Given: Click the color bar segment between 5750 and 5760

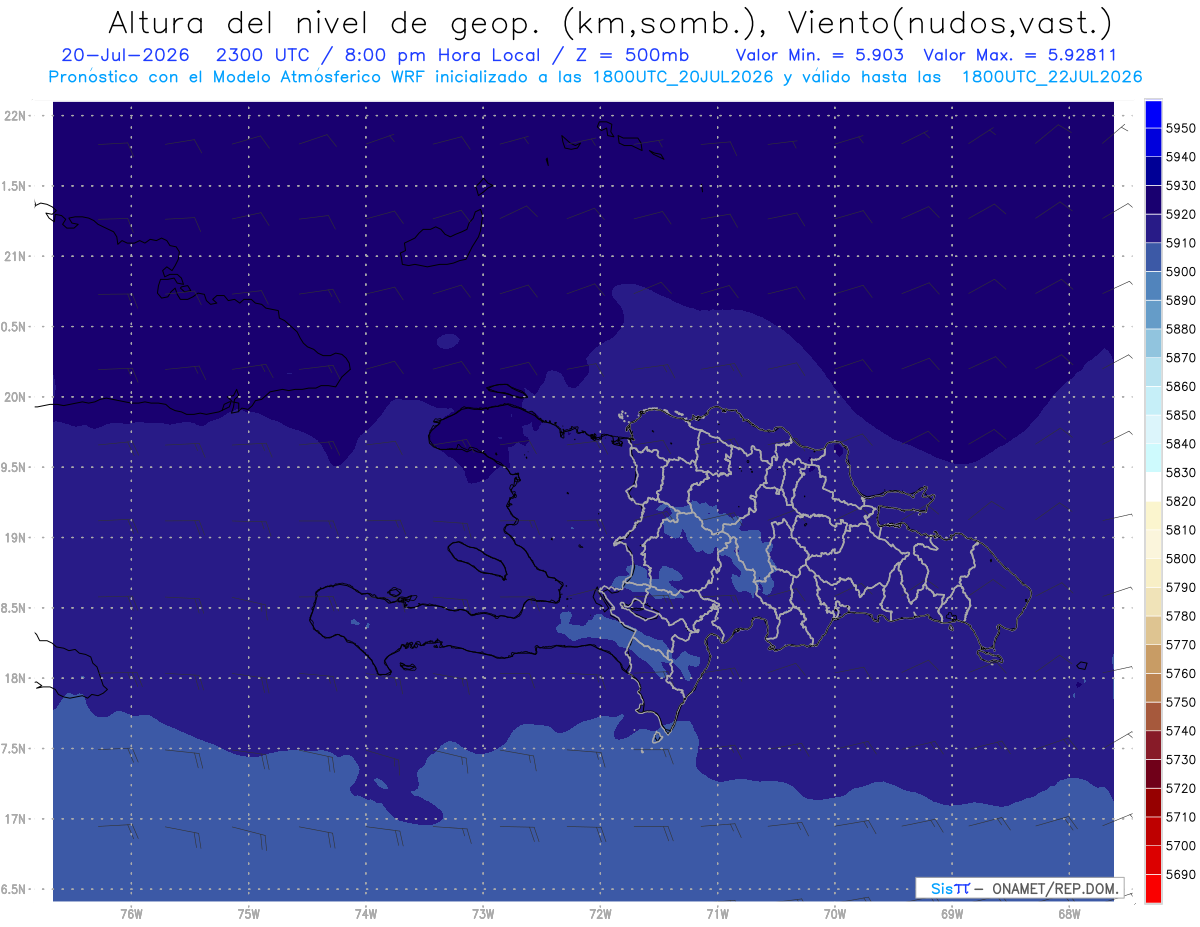Looking at the screenshot, I should (1152, 688).
